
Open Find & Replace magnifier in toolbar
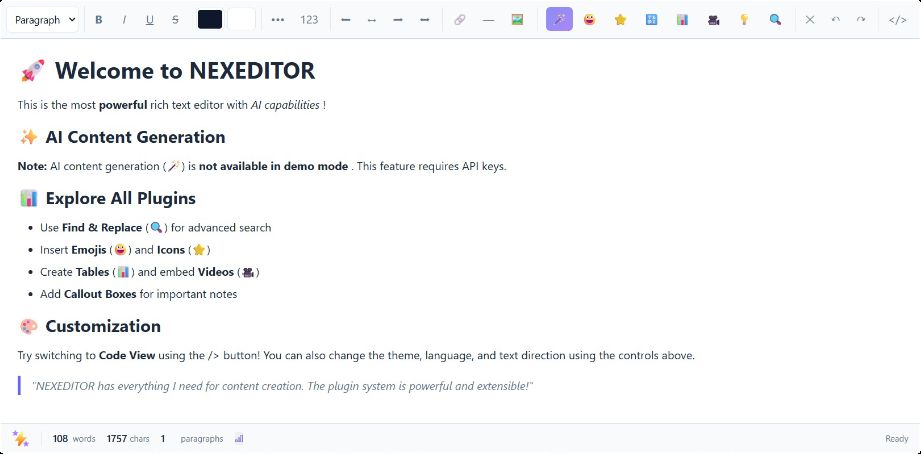pos(775,19)
